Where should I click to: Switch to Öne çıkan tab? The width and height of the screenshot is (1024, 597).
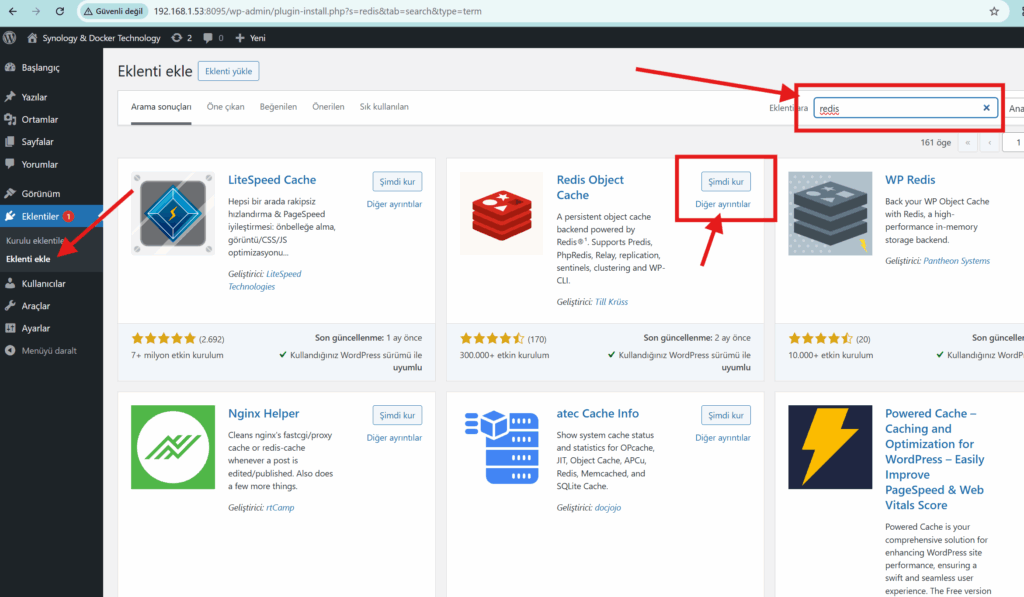225,106
